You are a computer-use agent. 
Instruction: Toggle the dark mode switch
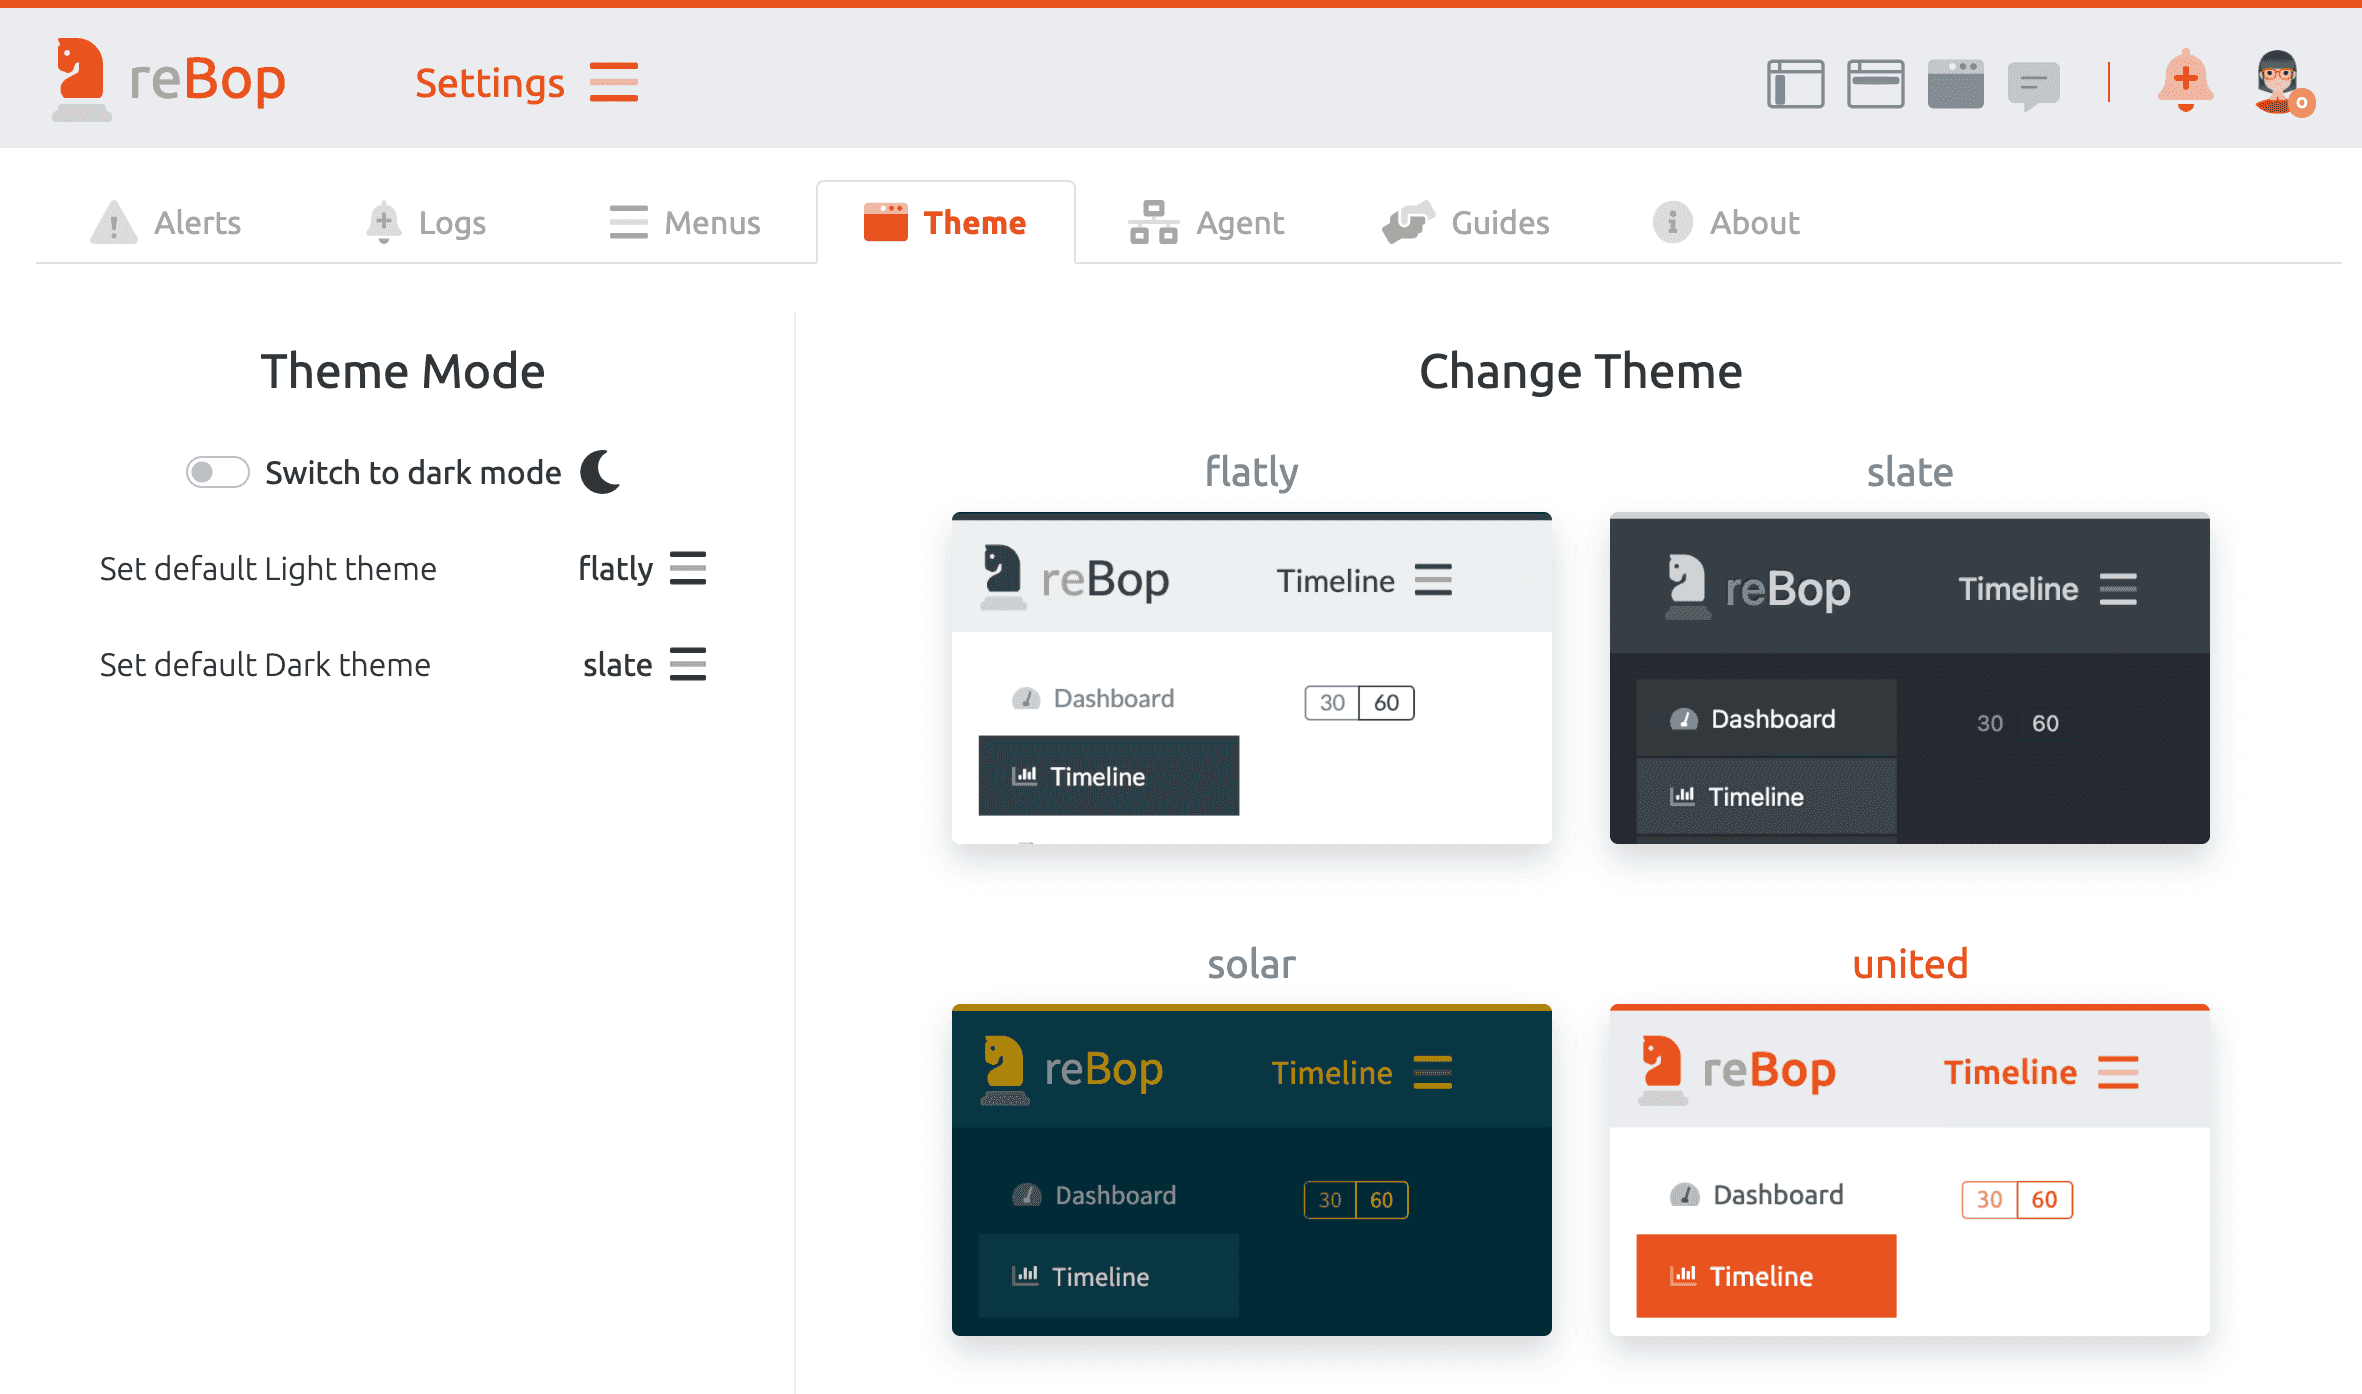click(x=217, y=472)
